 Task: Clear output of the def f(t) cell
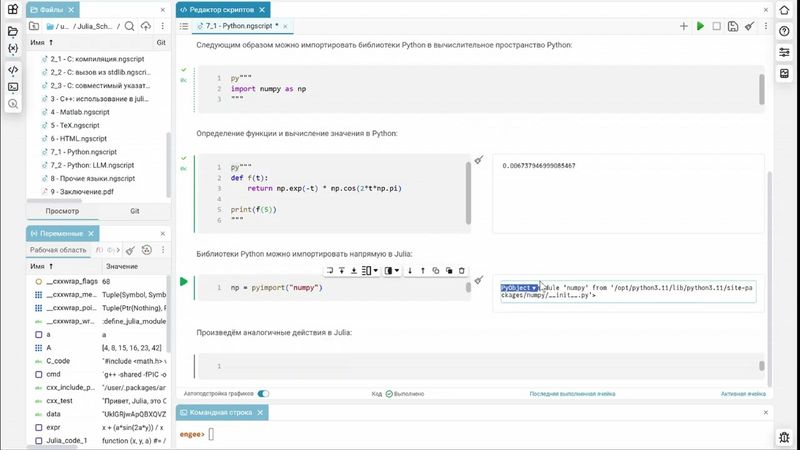pyautogui.click(x=479, y=160)
